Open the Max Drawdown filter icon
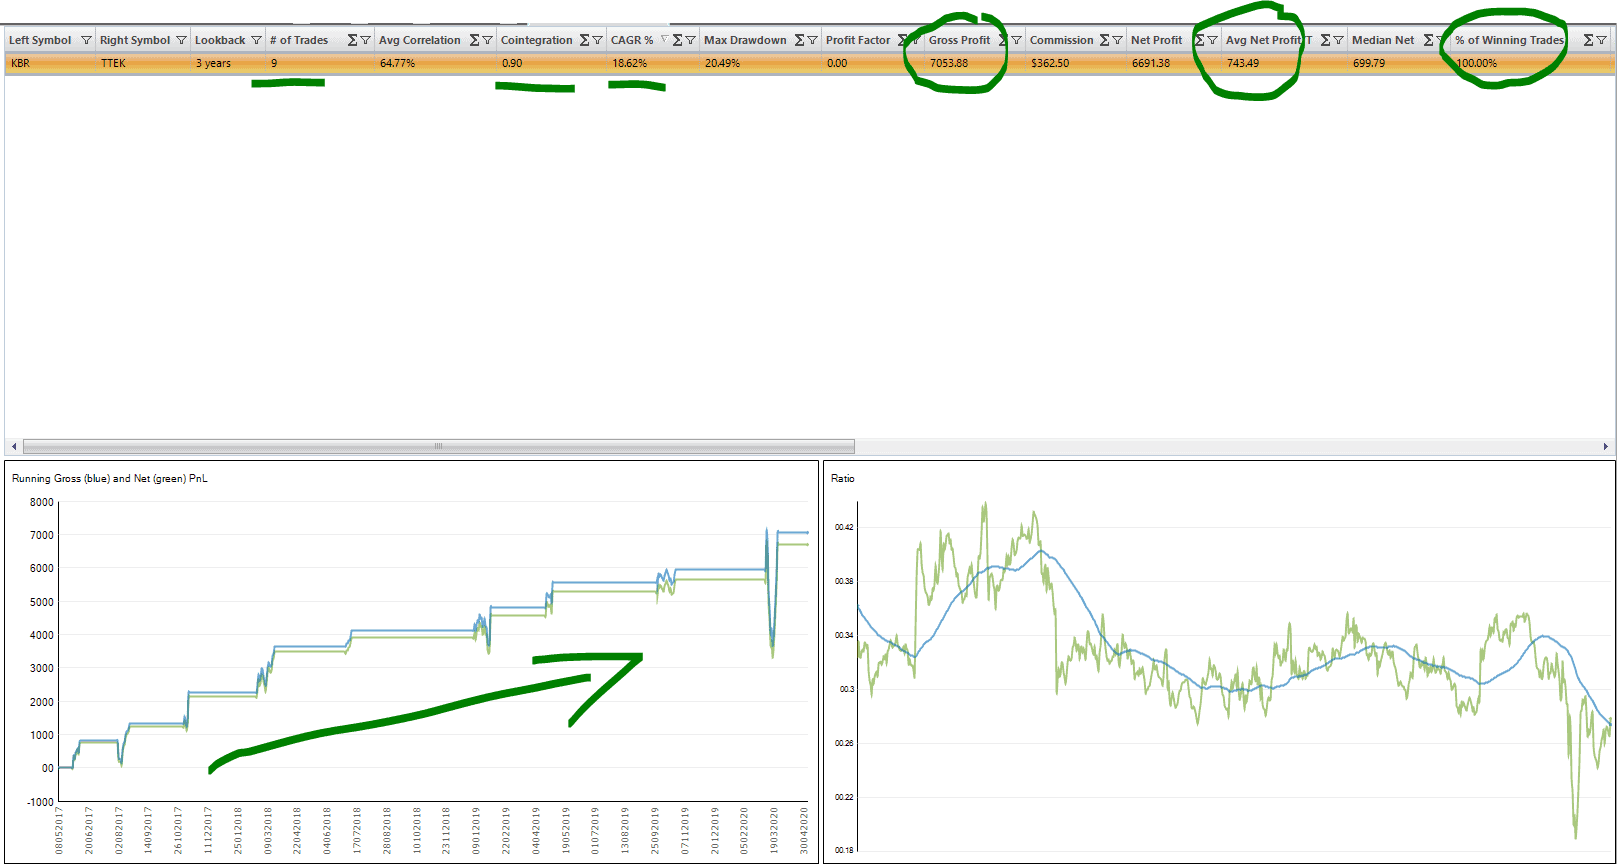Screen dimensions: 1617x864 tap(812, 40)
